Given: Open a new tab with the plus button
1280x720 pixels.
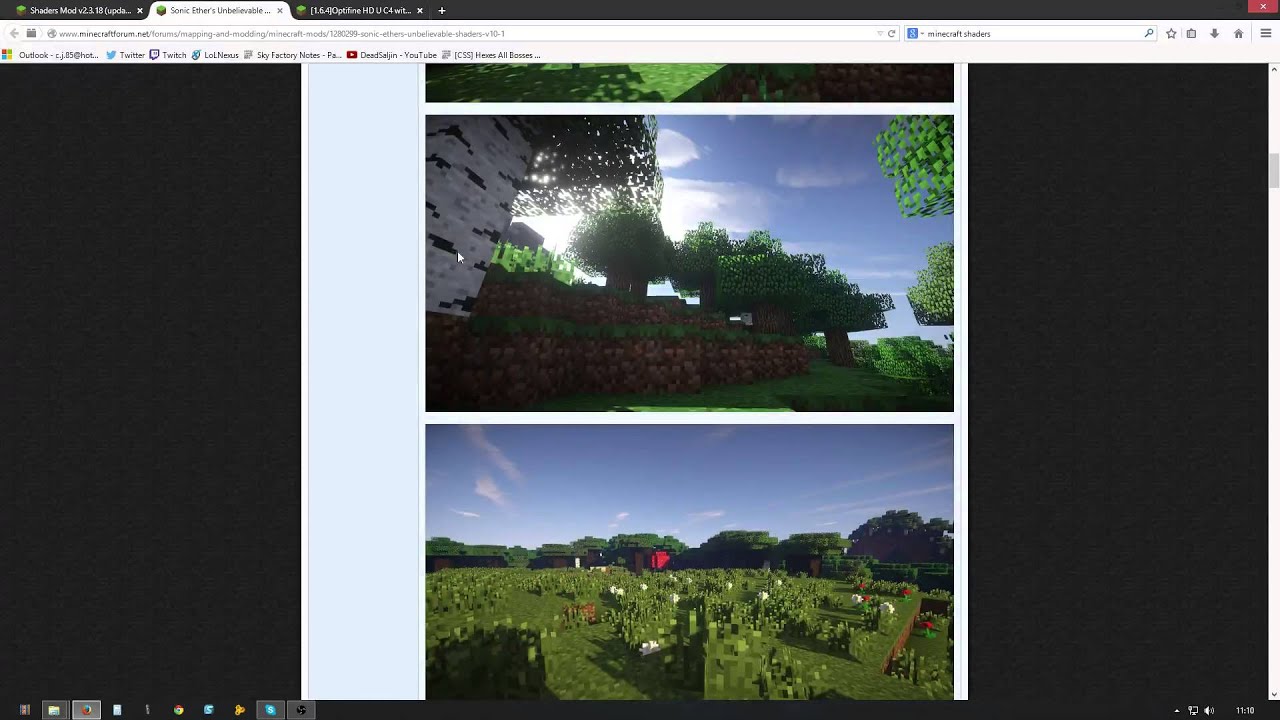Looking at the screenshot, I should pyautogui.click(x=441, y=10).
